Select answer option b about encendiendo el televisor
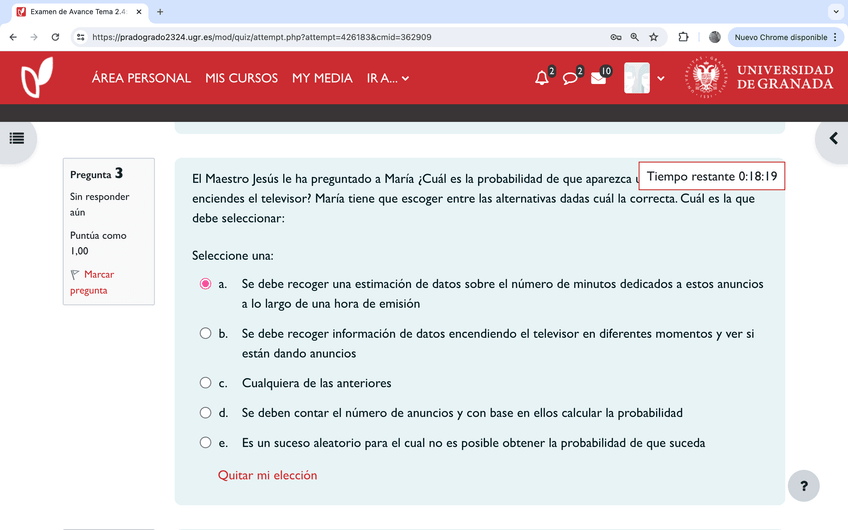The height and width of the screenshot is (530, 848). [206, 333]
